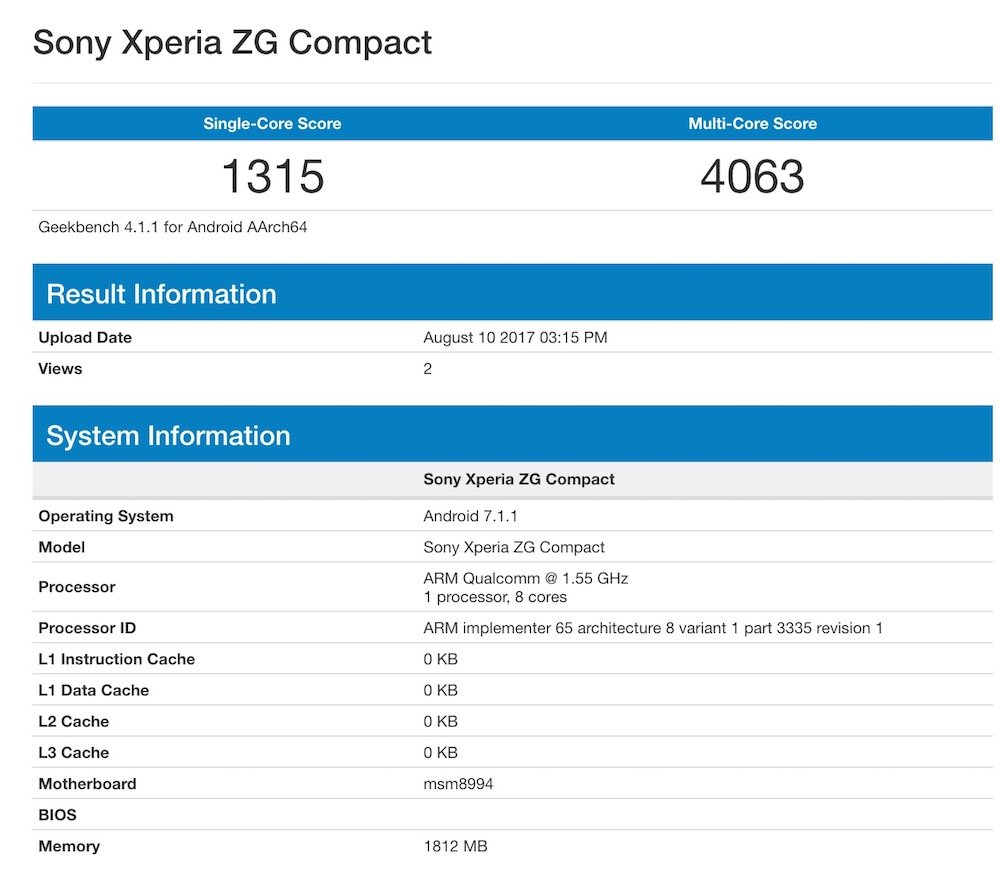The image size is (1000, 870).
Task: Click the multi-core score value 4063
Action: 752,176
